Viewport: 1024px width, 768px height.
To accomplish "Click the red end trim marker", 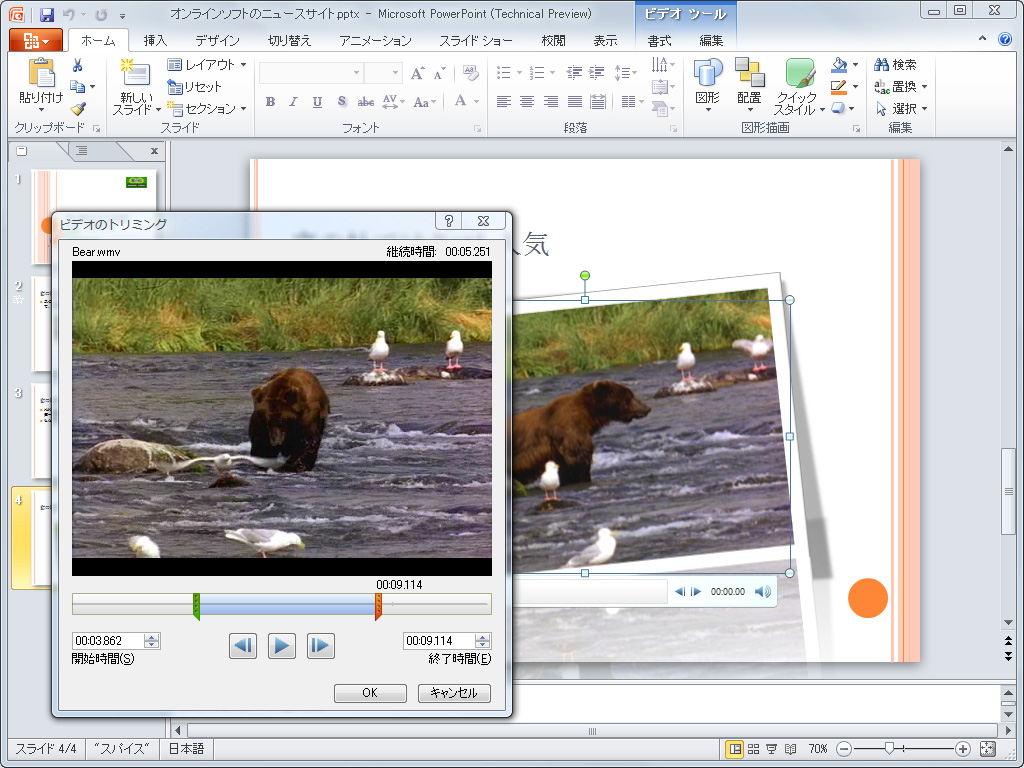I will 378,605.
